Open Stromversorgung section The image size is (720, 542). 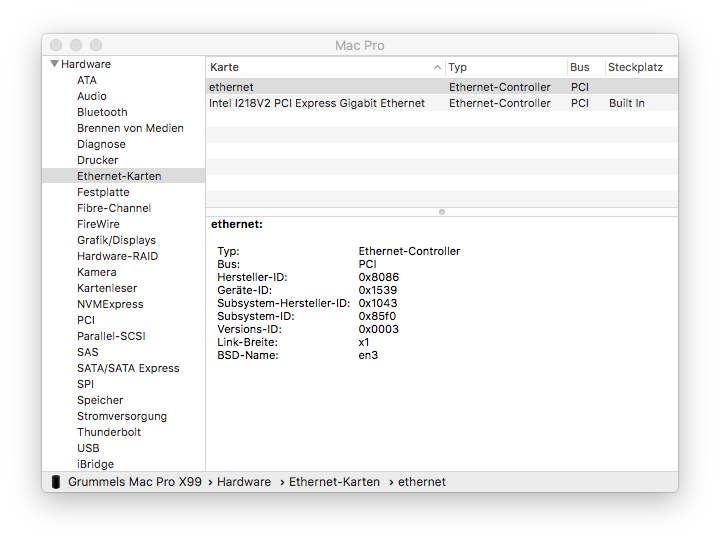point(122,416)
